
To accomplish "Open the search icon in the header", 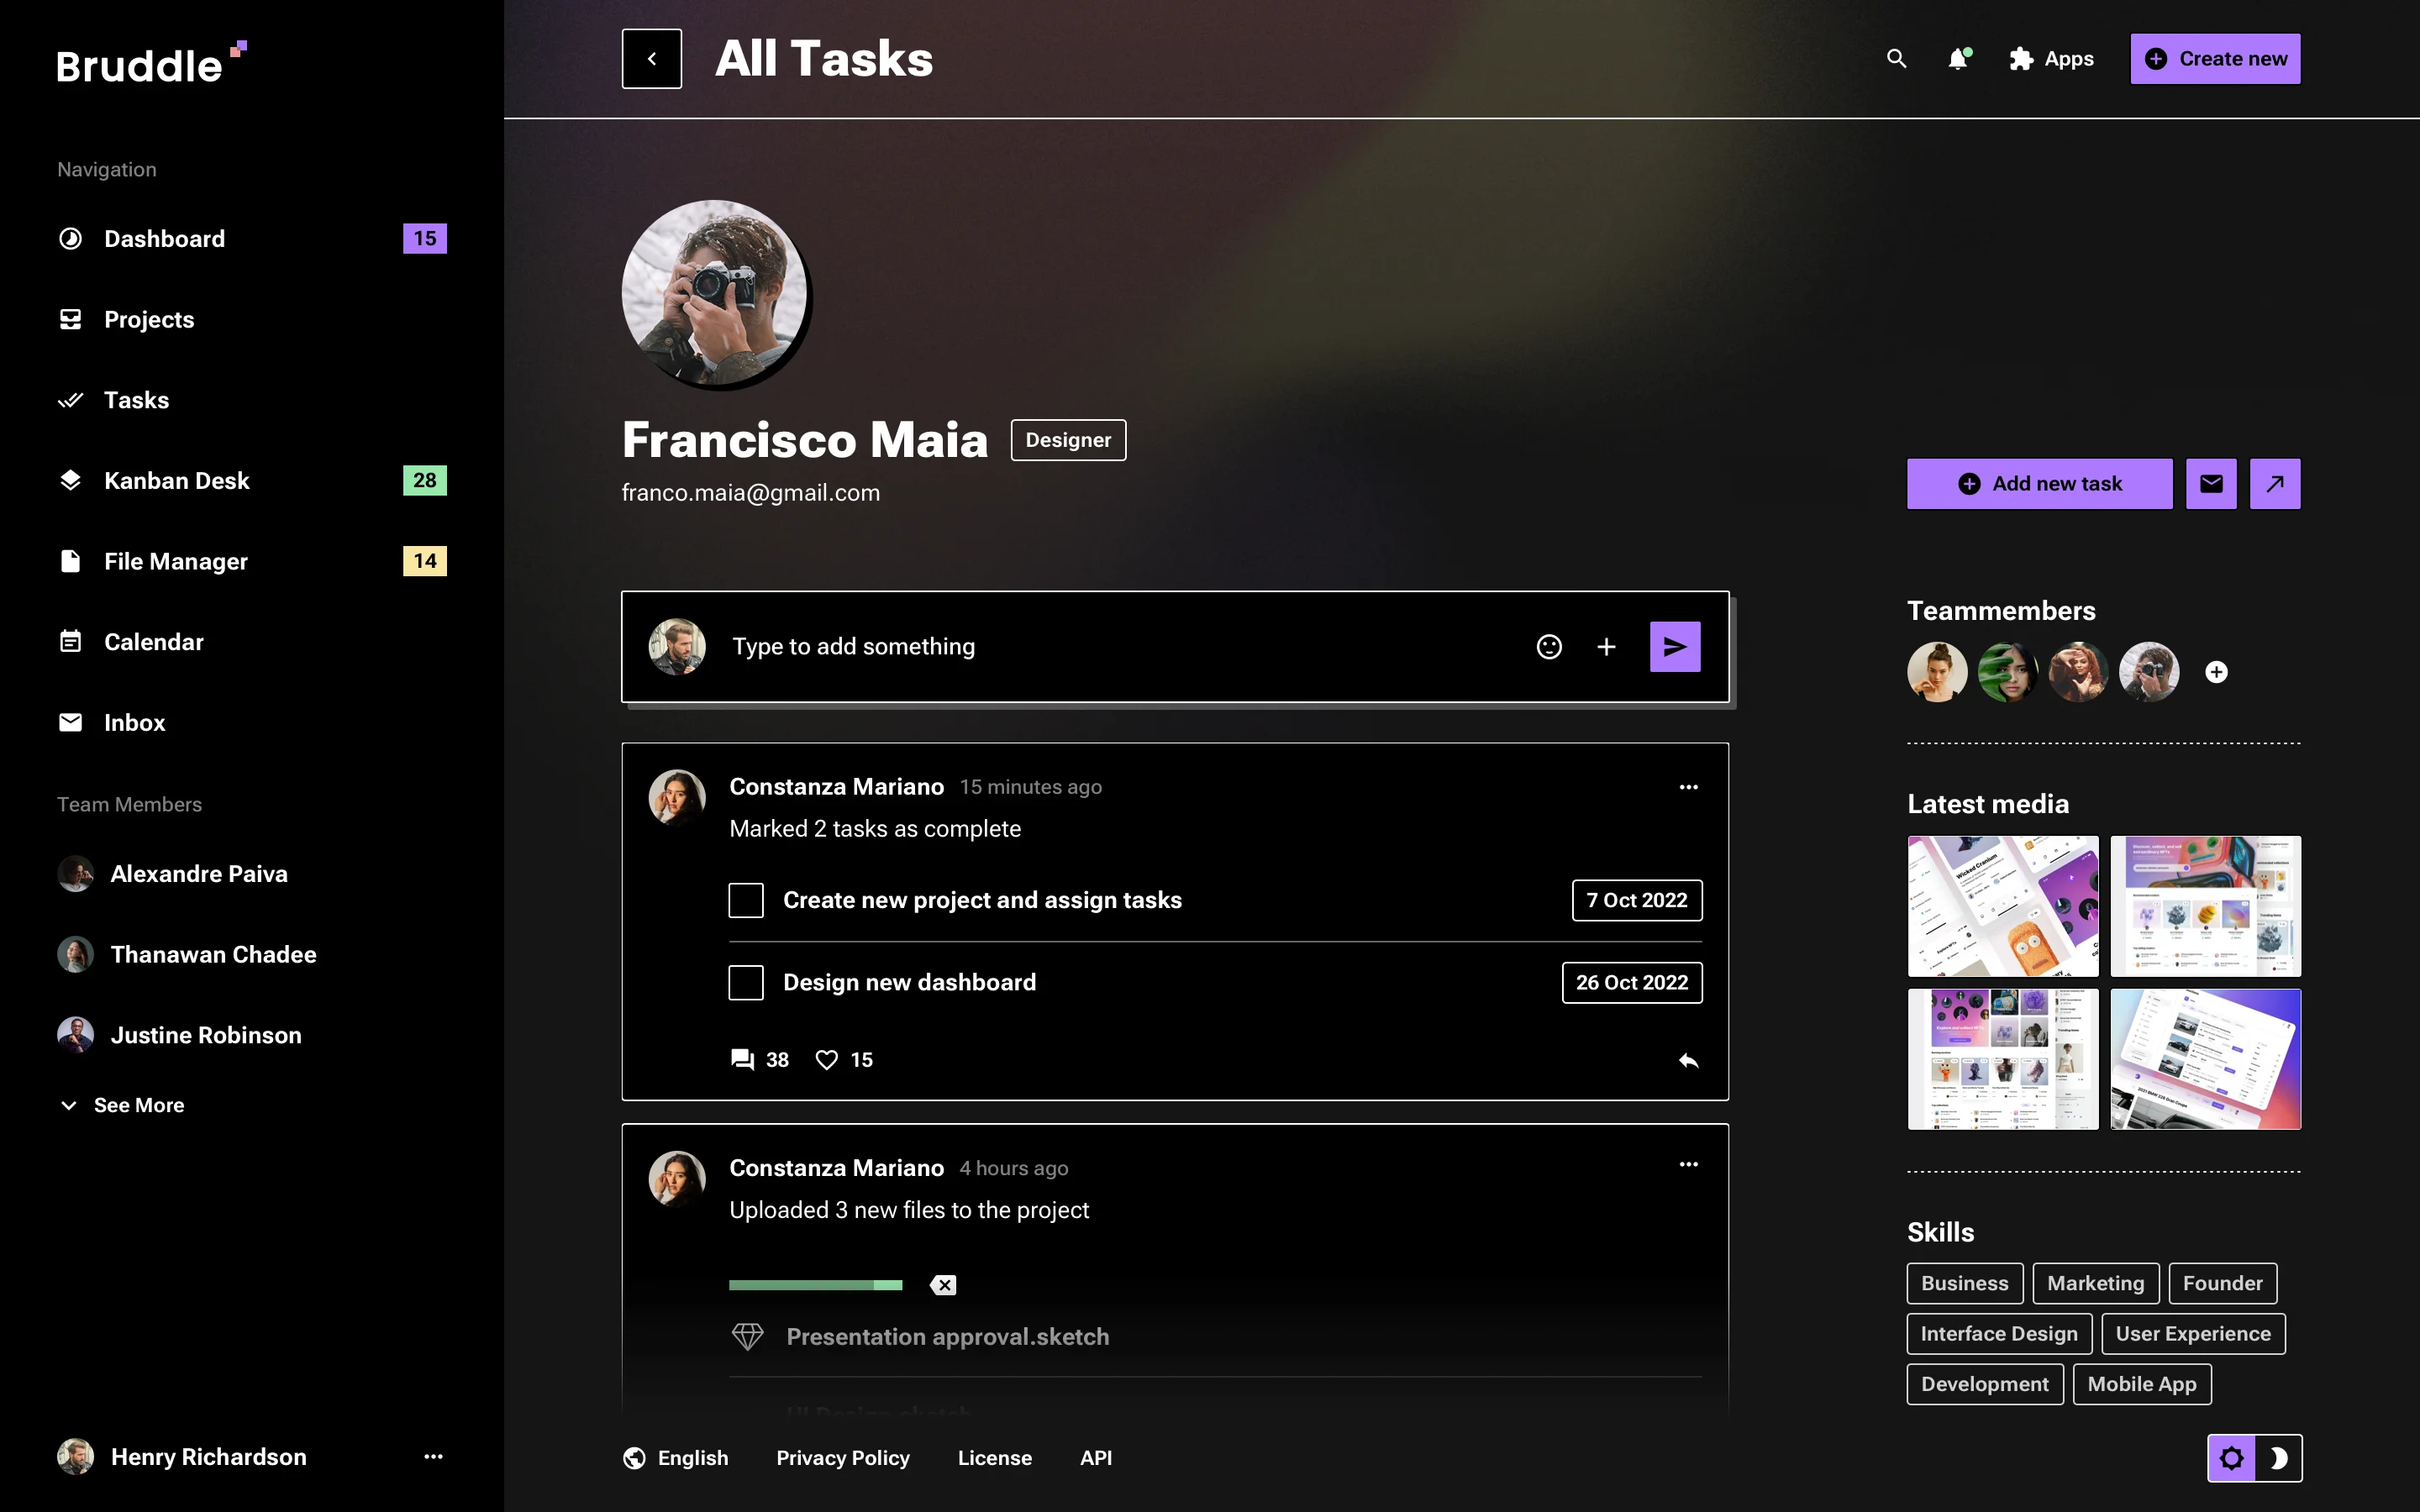I will pos(1897,59).
